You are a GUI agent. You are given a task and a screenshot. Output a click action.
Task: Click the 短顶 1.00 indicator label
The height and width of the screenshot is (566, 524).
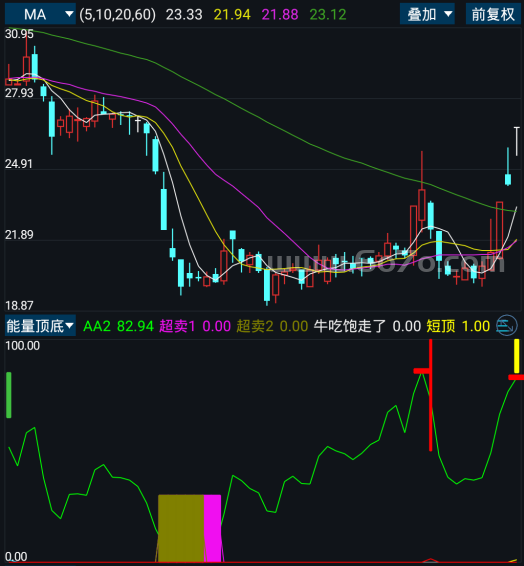point(458,326)
